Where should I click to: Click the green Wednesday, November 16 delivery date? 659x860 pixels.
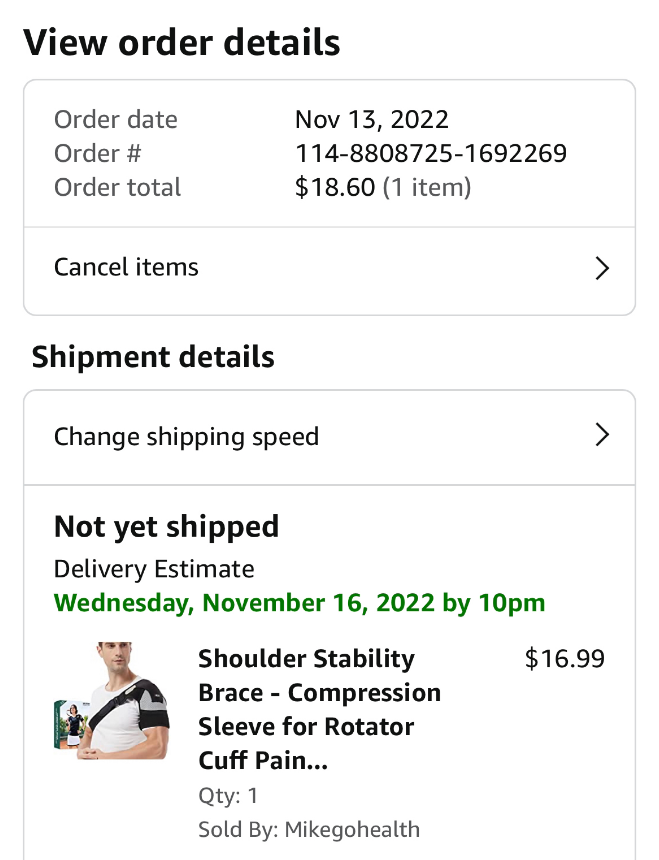click(300, 603)
